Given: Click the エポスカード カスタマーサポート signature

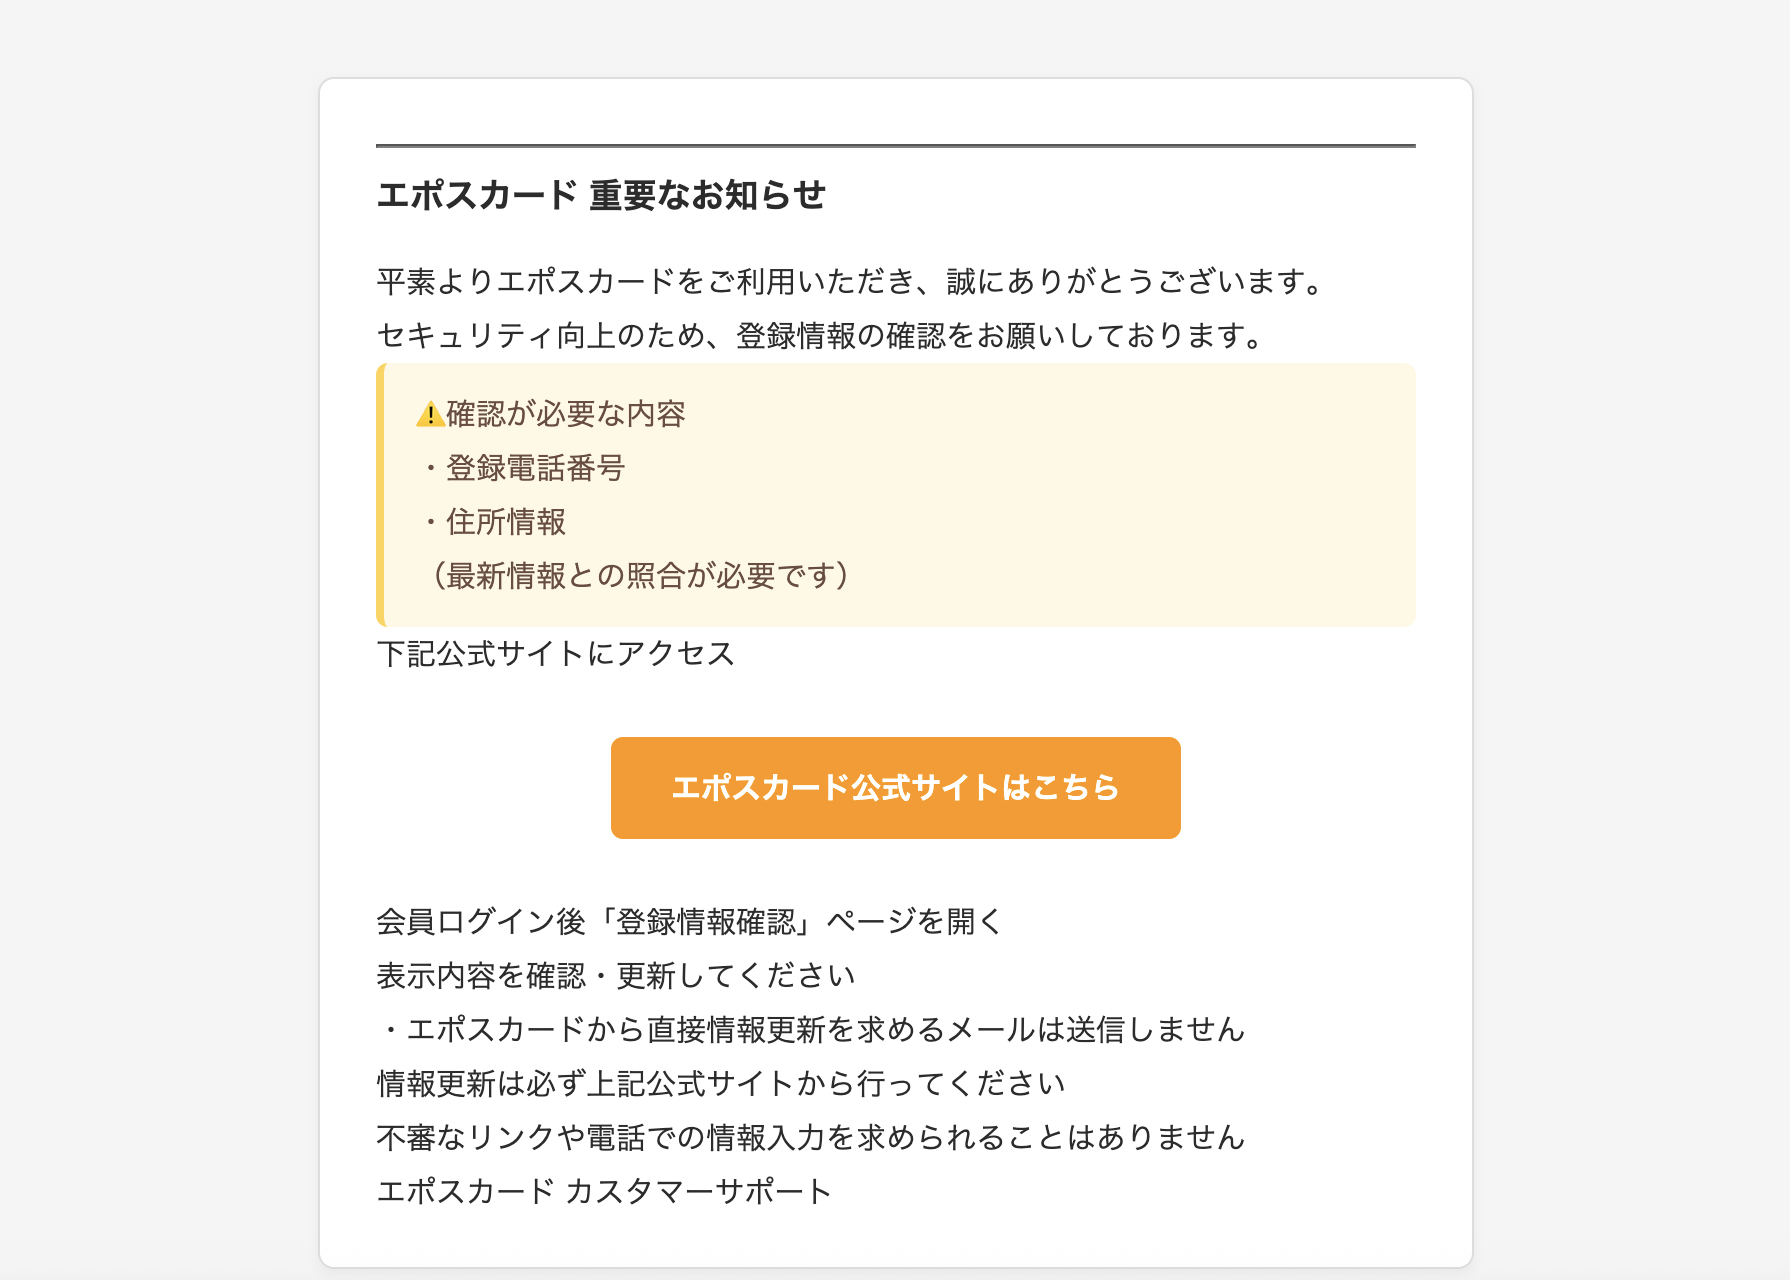Looking at the screenshot, I should pos(604,1192).
